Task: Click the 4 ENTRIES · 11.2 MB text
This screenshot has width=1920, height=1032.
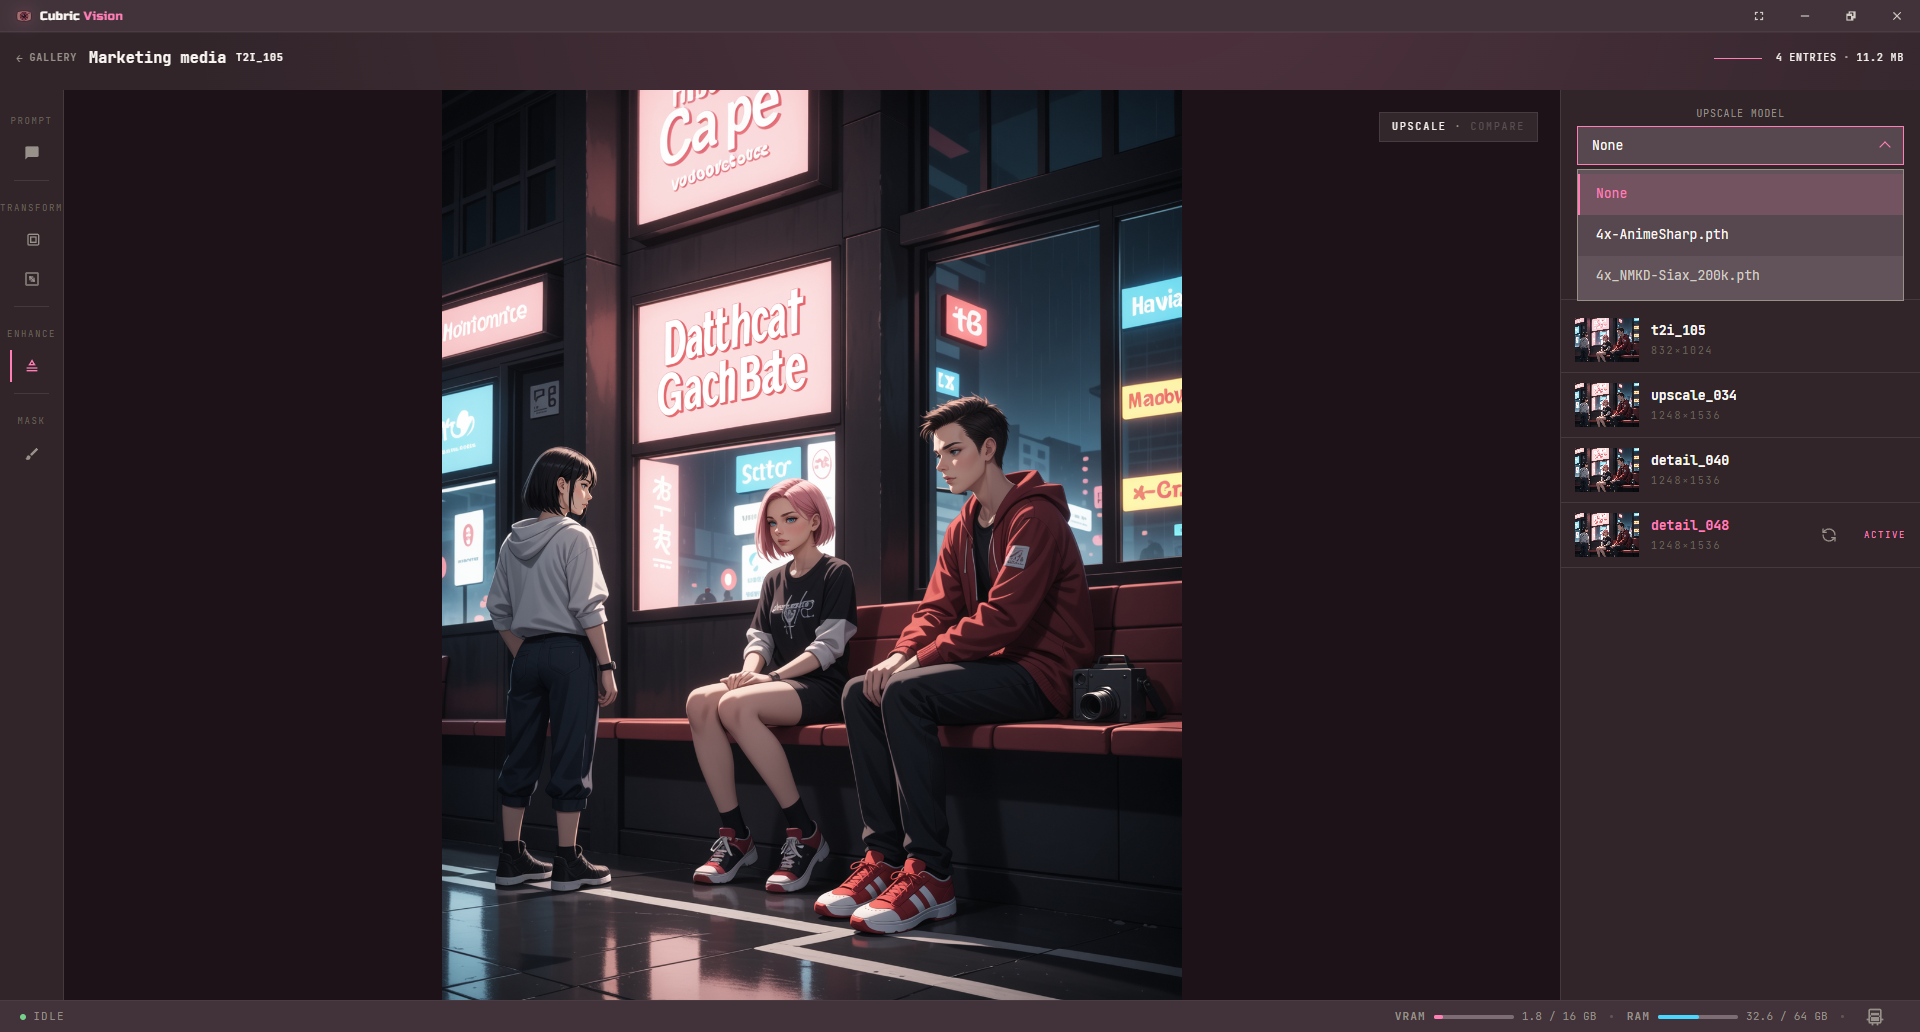Action: point(1839,58)
